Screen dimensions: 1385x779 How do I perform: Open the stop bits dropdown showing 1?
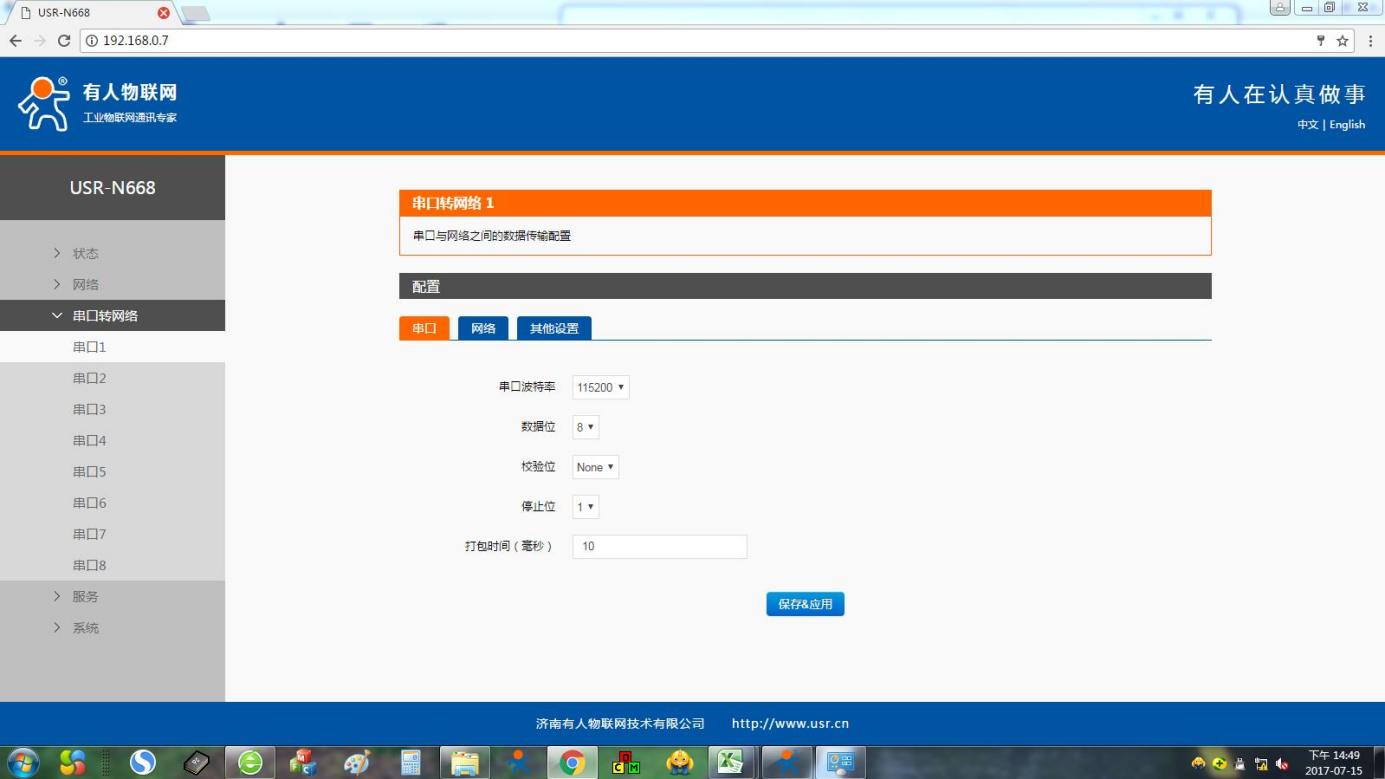(x=586, y=507)
